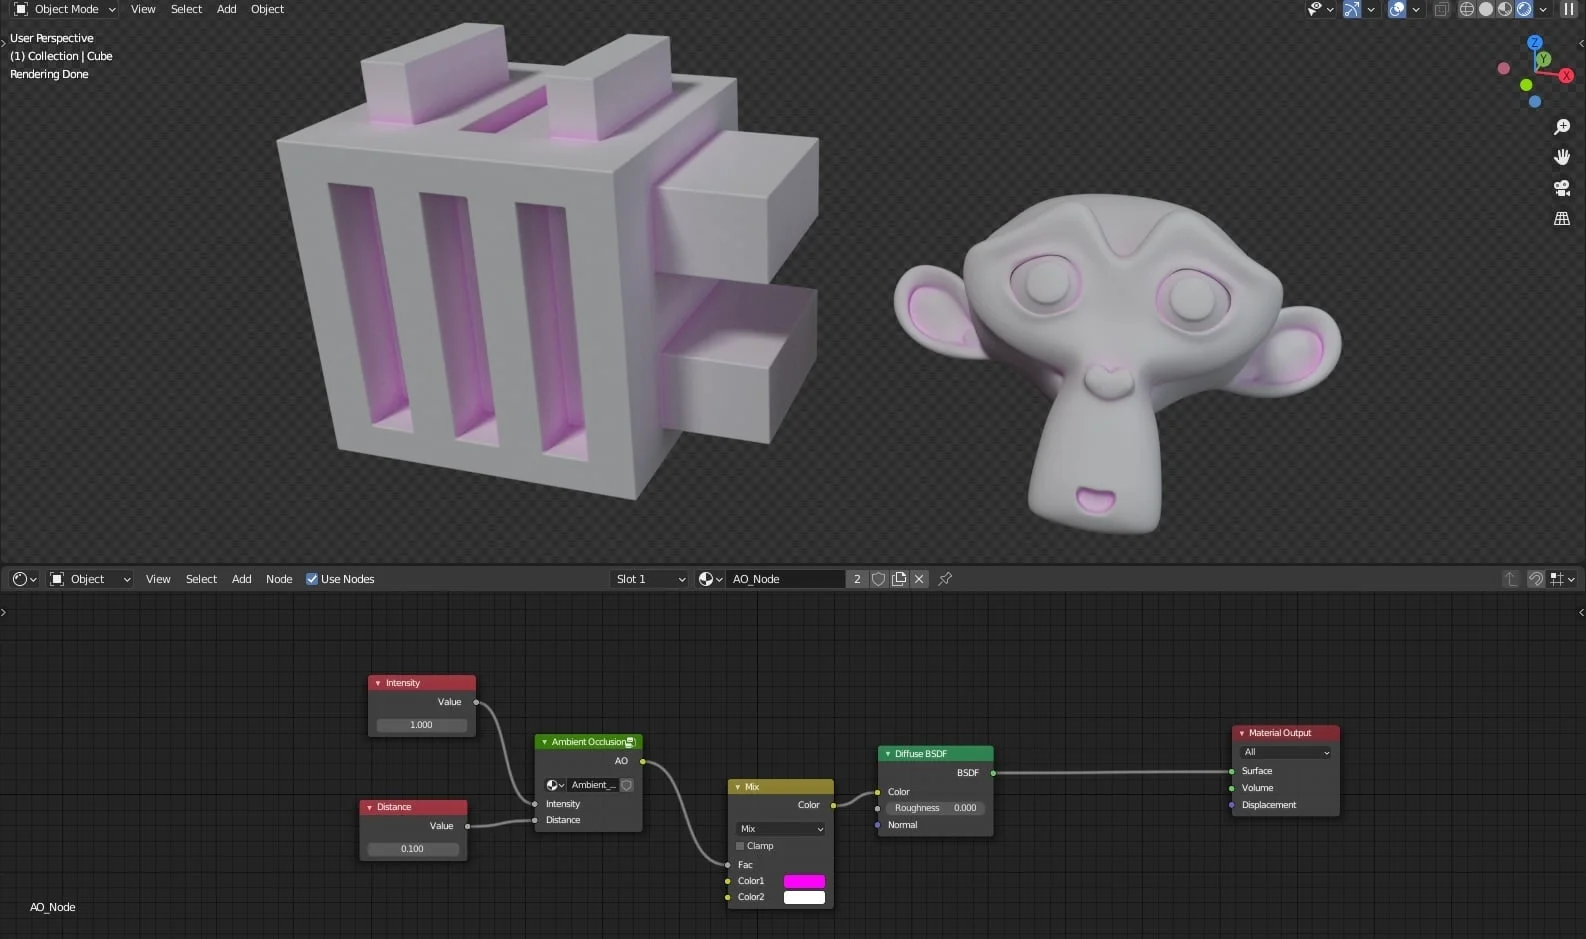This screenshot has width=1586, height=939.
Task: Click the magenta Color1 swatch
Action: [x=804, y=881]
